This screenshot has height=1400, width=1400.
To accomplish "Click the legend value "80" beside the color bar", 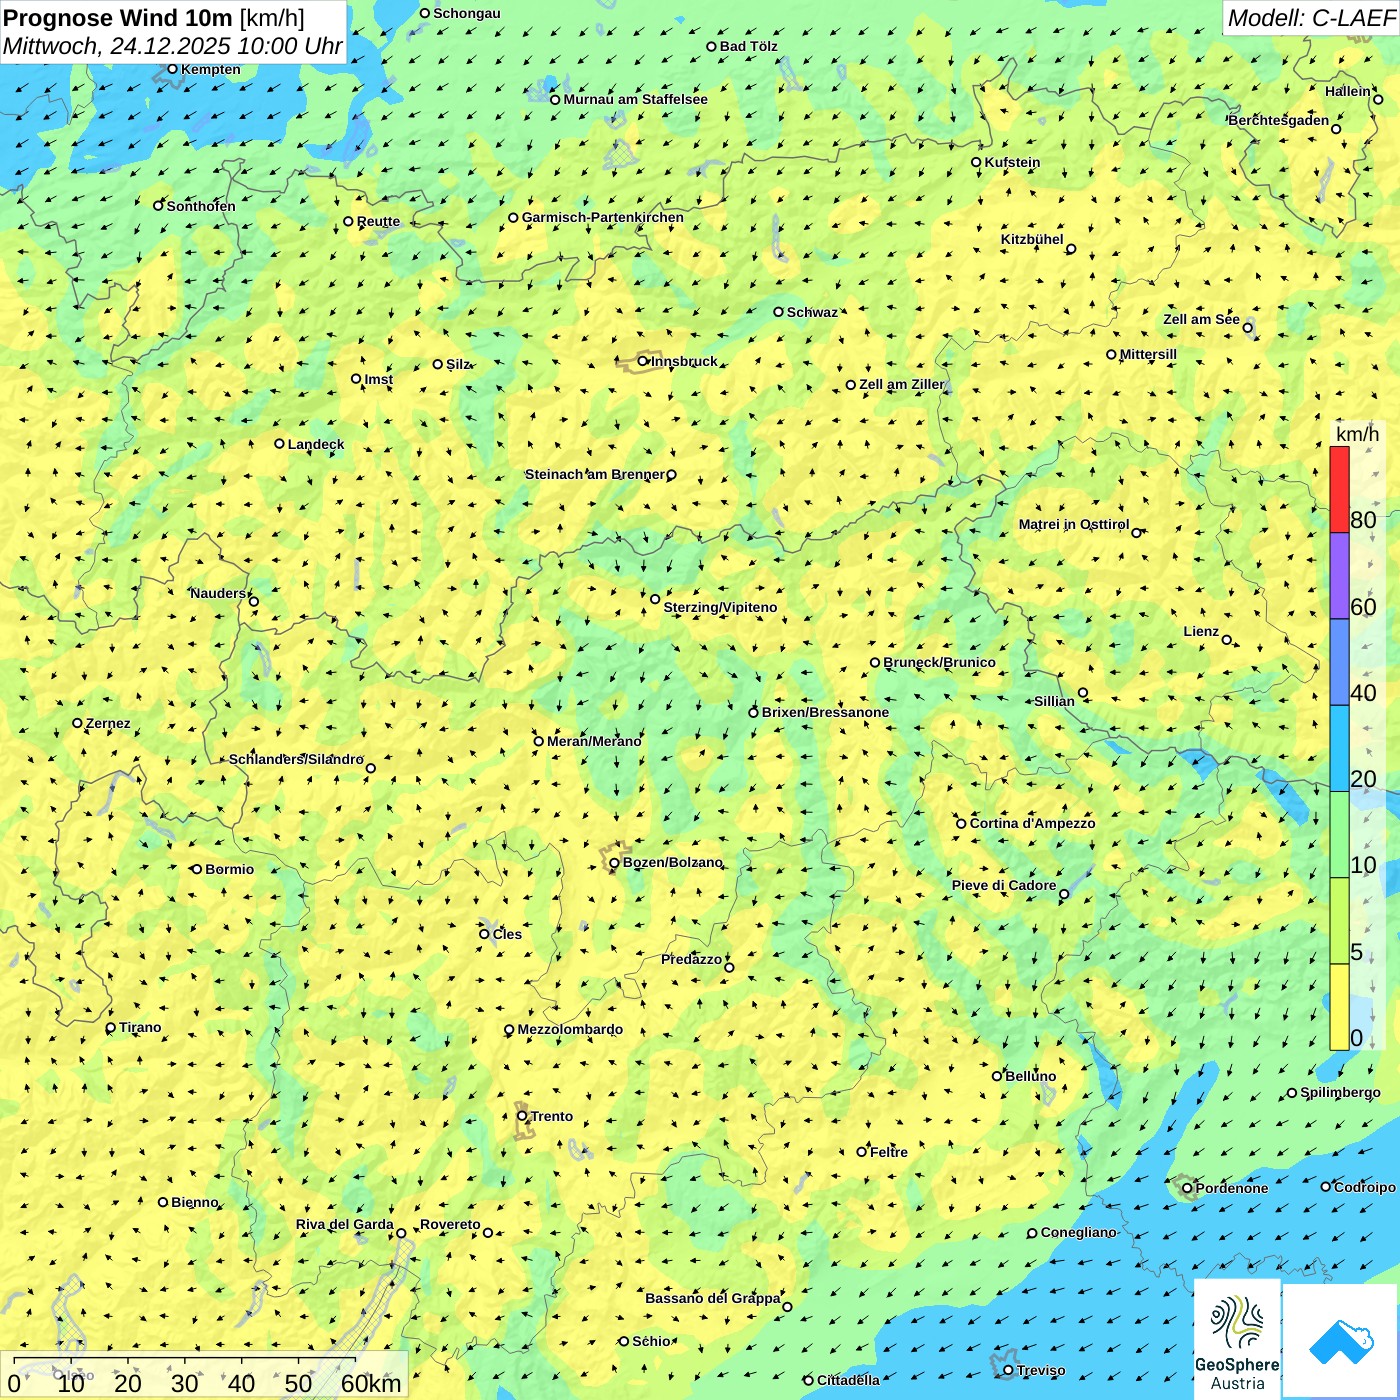I will coord(1363,520).
